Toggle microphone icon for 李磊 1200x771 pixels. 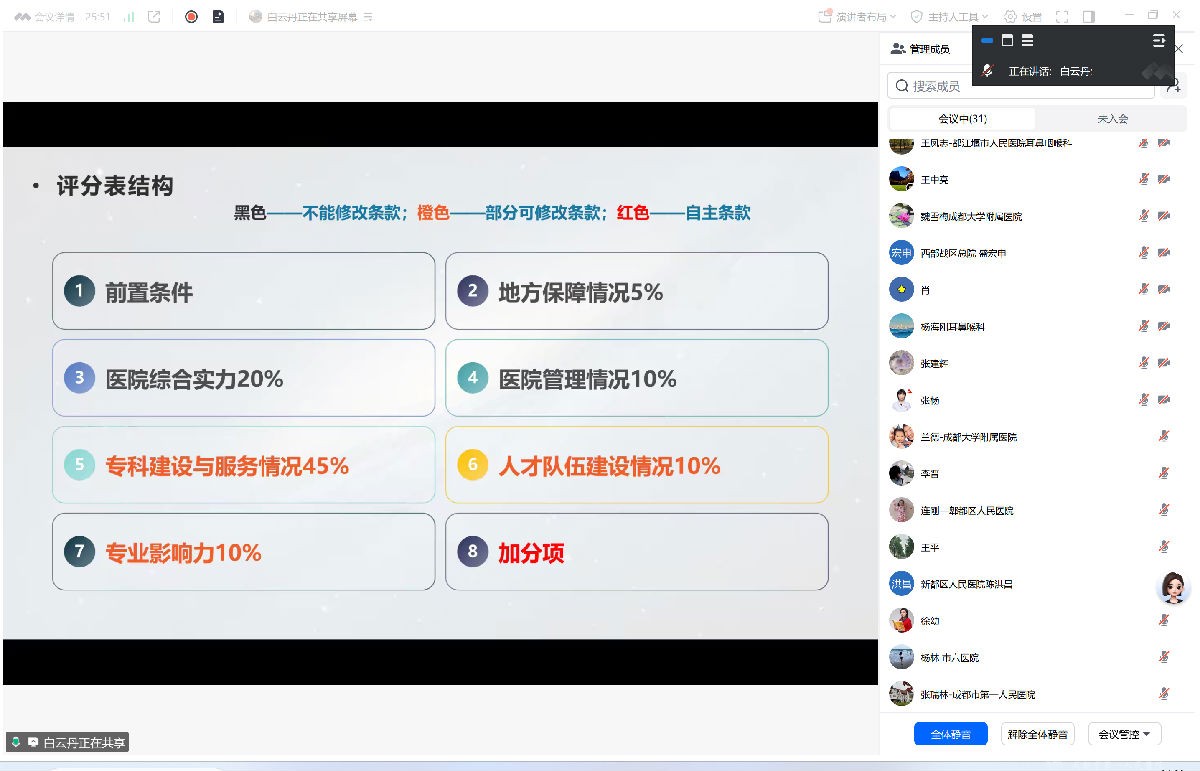[1164, 473]
